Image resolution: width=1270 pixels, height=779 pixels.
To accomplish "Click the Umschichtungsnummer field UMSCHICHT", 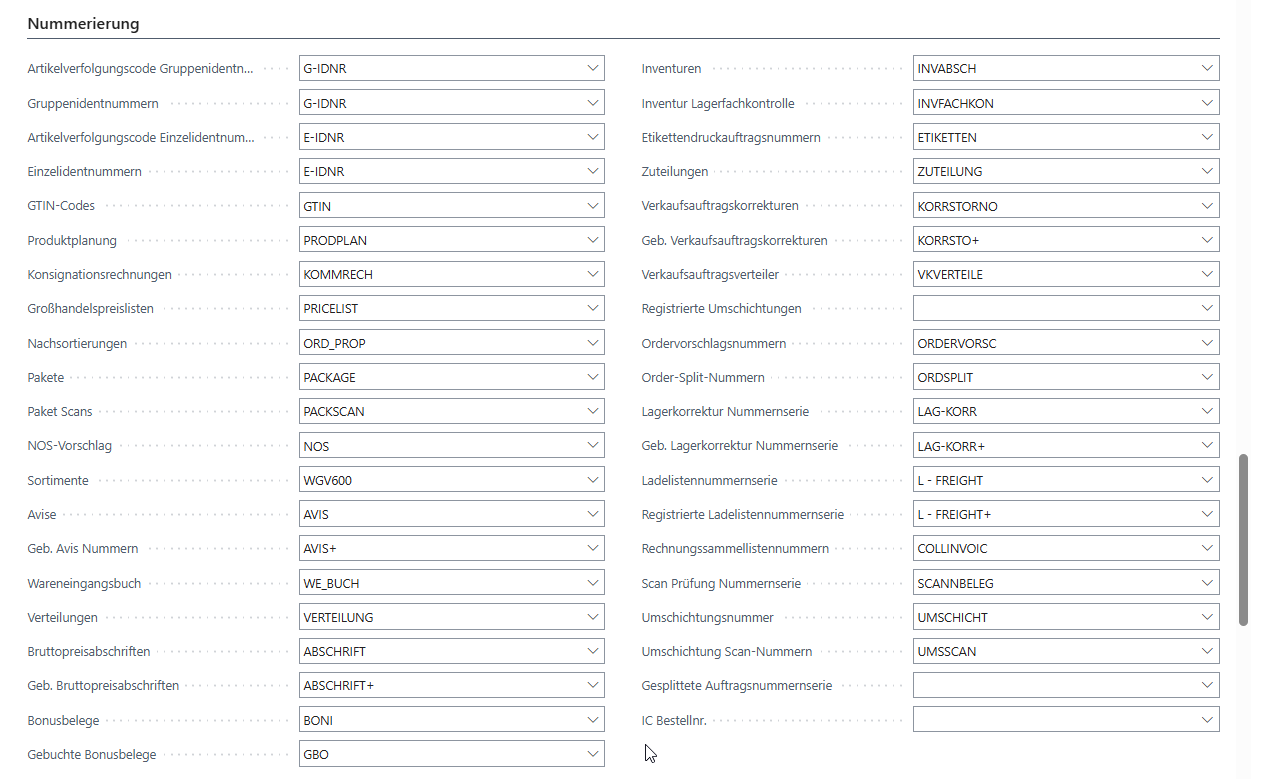I will (1055, 617).
